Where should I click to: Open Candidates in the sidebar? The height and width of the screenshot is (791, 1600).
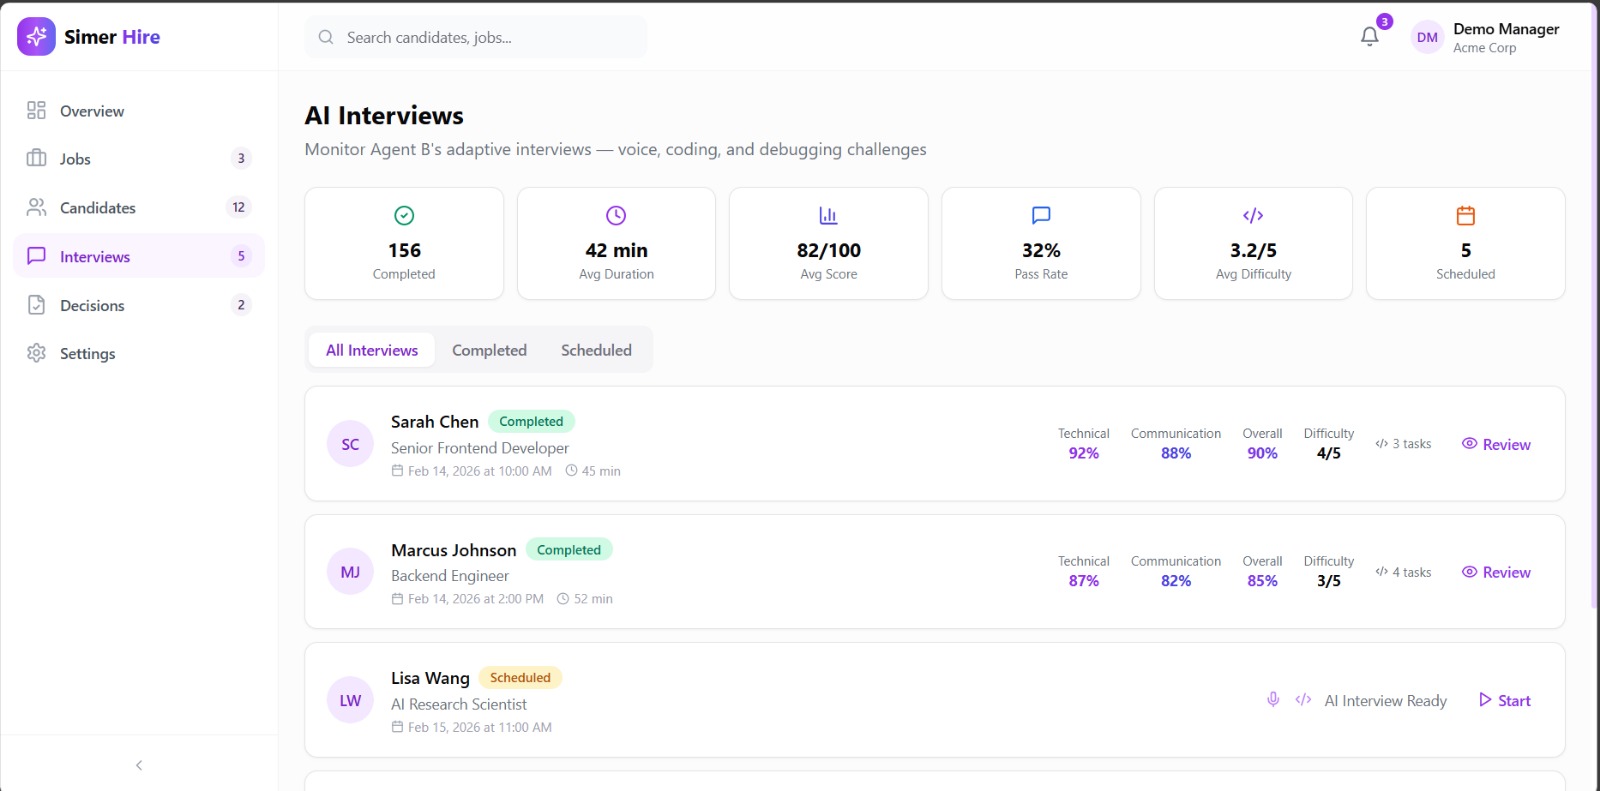click(x=139, y=207)
